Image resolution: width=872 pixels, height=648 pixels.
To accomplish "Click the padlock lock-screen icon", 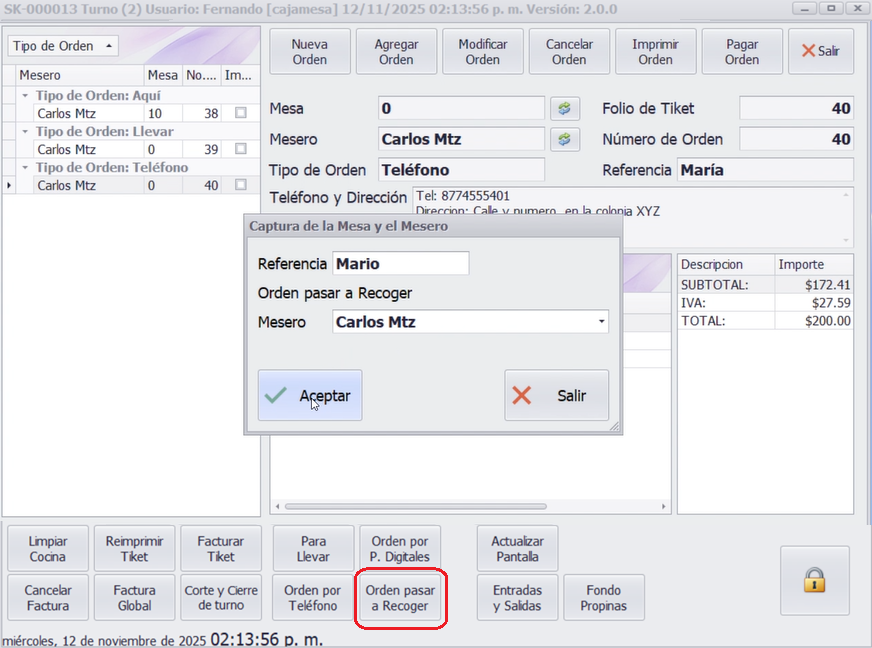I will [815, 580].
